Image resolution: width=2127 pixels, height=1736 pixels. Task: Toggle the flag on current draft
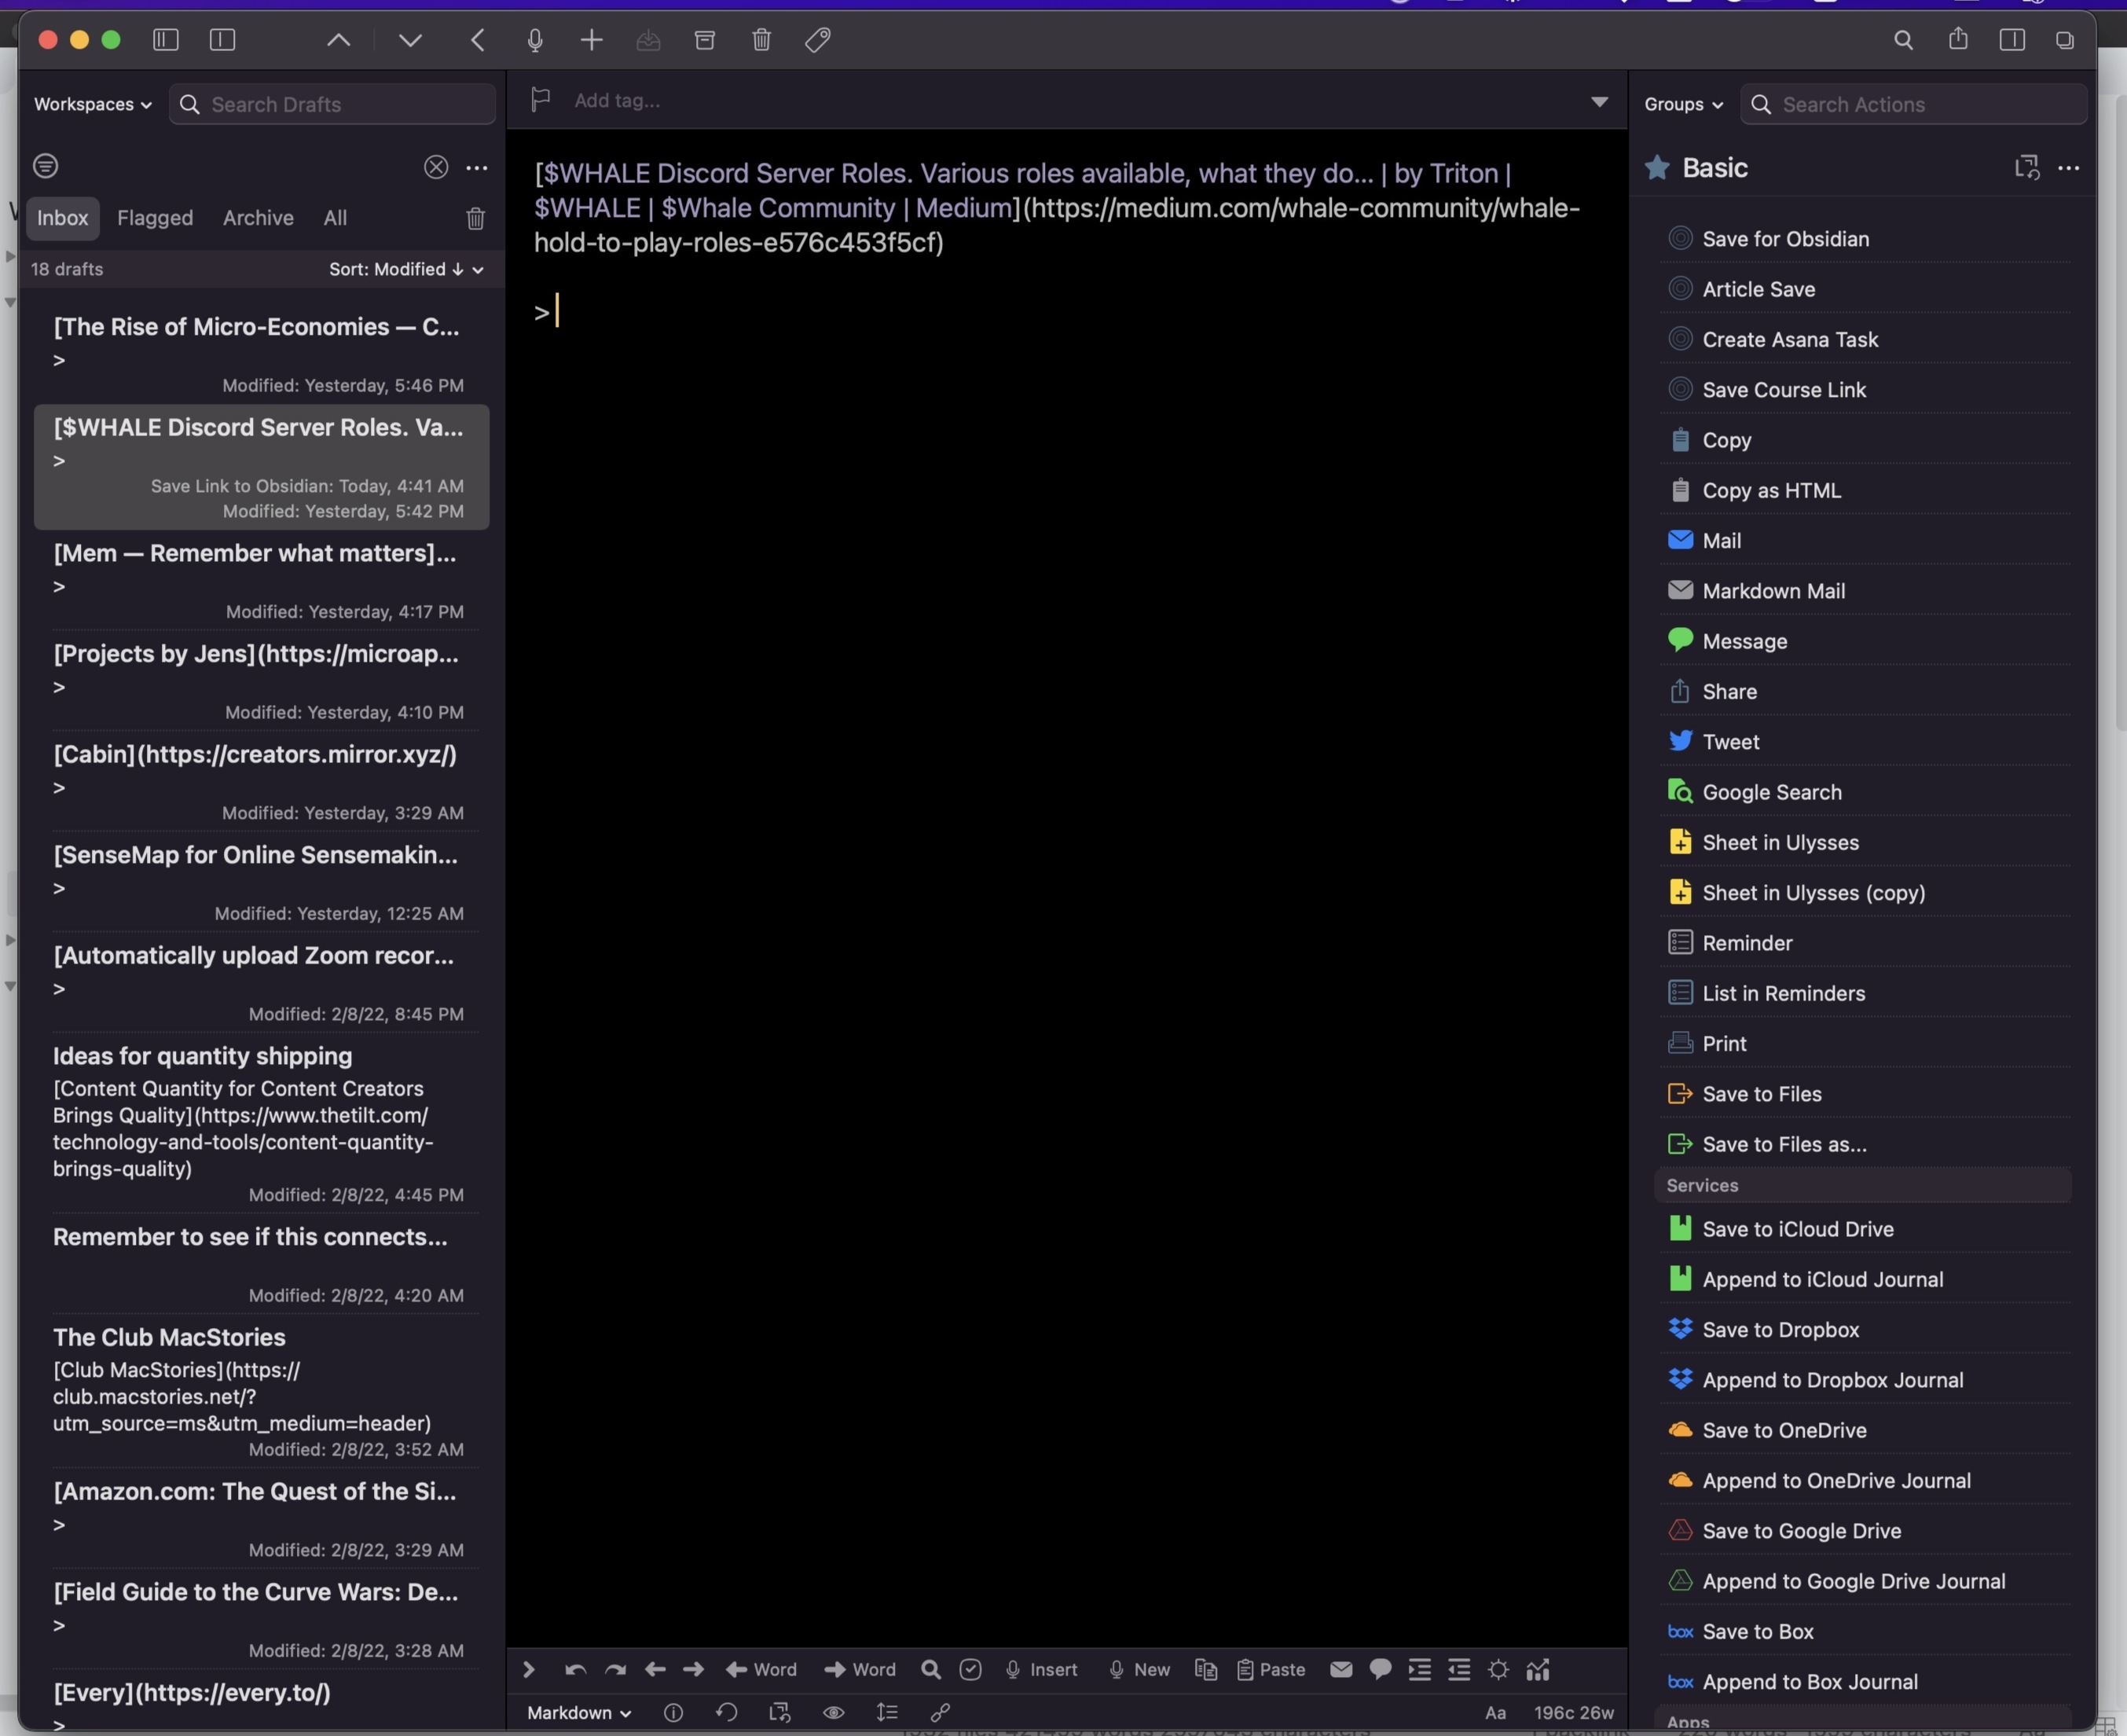541,100
